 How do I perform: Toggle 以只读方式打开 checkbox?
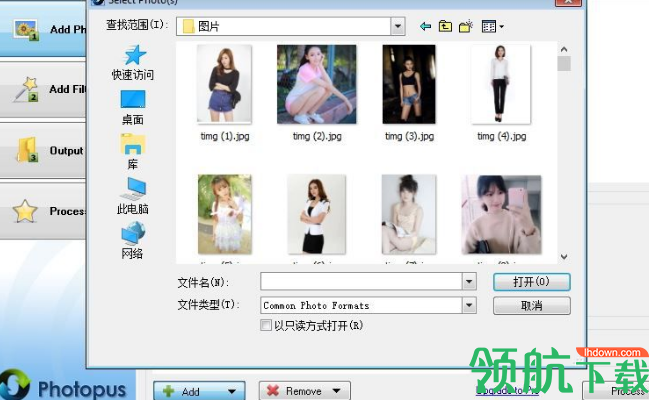point(265,325)
